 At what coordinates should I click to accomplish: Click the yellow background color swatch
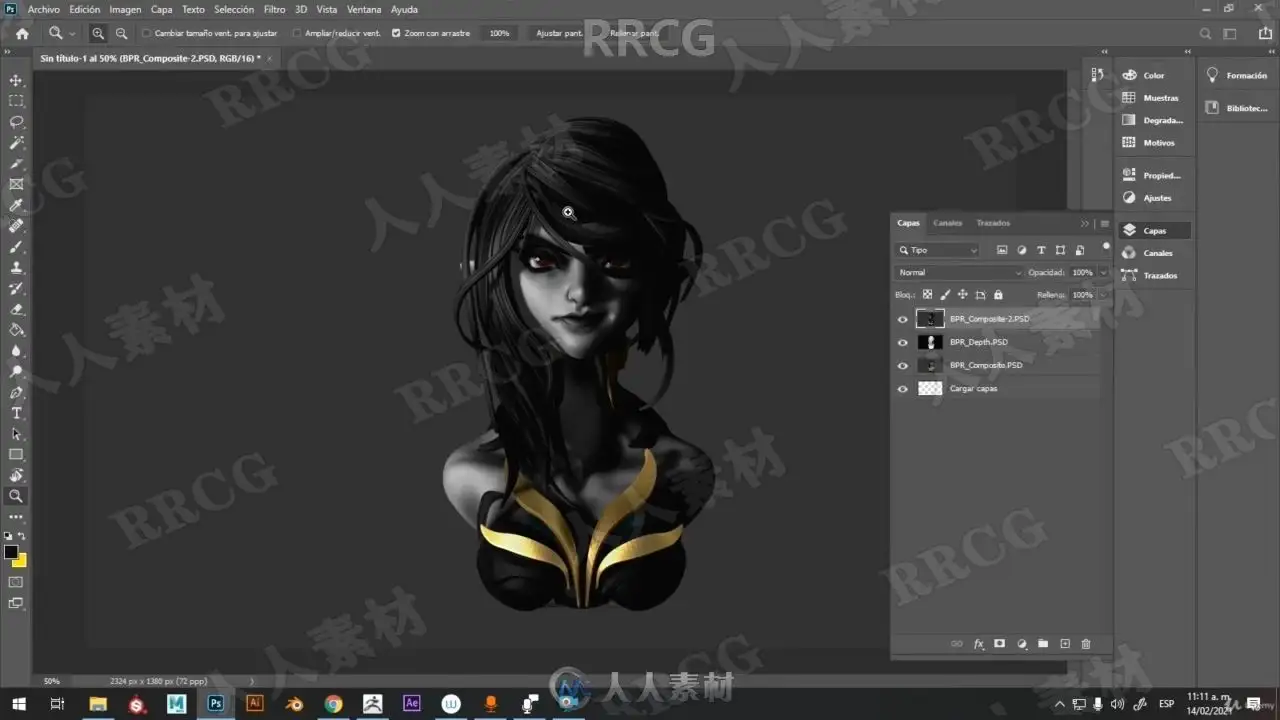tap(22, 562)
